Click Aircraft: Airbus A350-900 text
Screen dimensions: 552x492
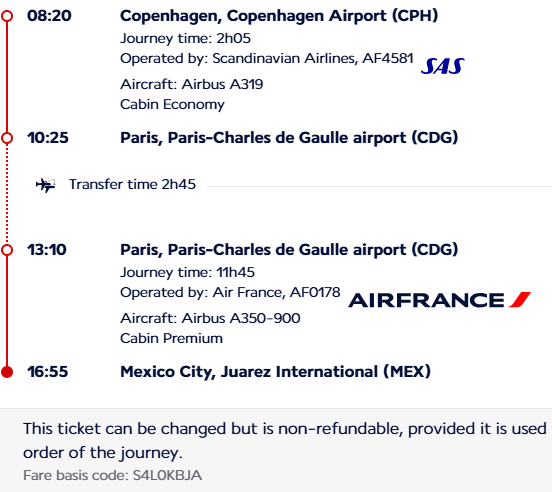click(x=210, y=318)
